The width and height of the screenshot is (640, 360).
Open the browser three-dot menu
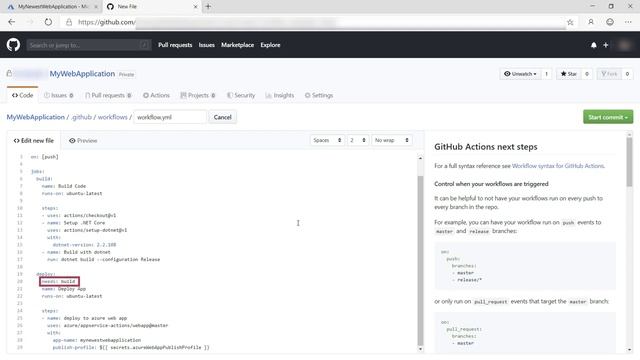[628, 22]
